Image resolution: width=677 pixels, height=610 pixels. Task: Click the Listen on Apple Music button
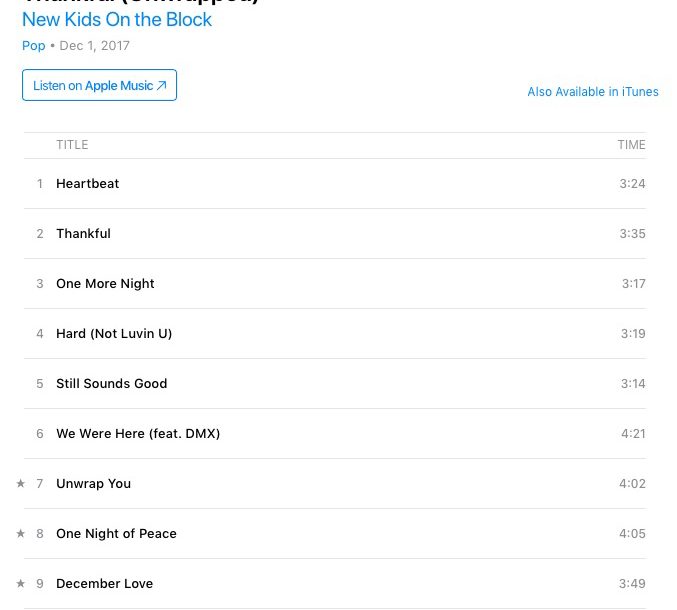click(x=99, y=85)
